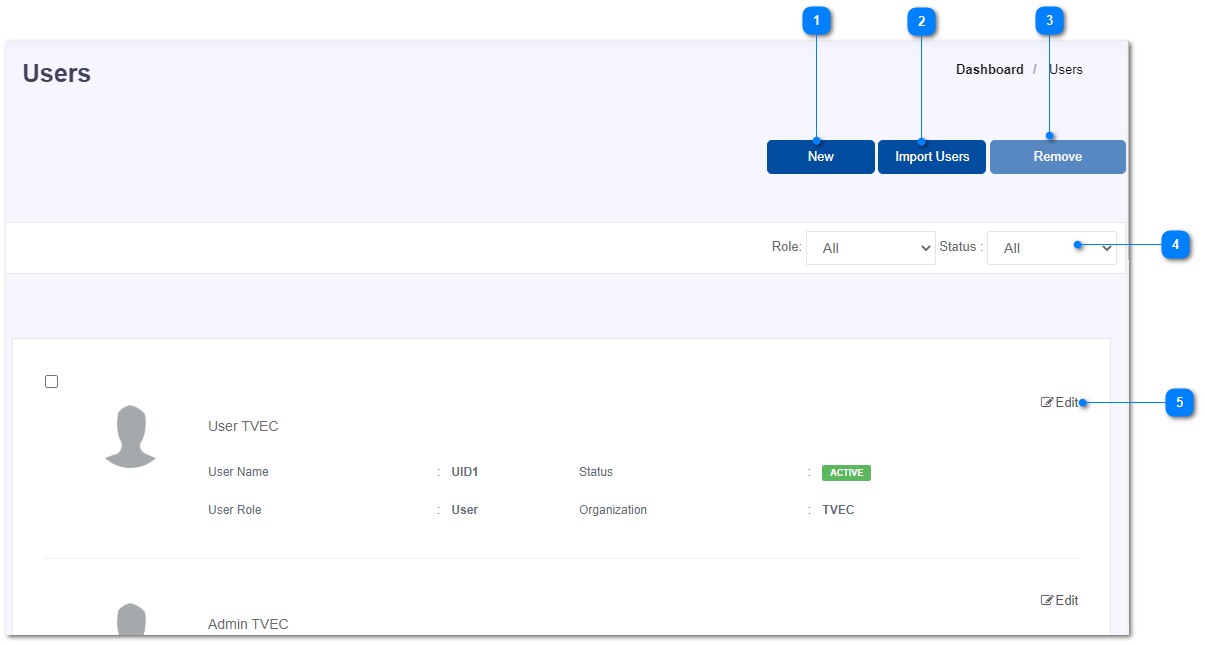Click the User TVEC name
This screenshot has height=645, width=1205.
coord(243,426)
